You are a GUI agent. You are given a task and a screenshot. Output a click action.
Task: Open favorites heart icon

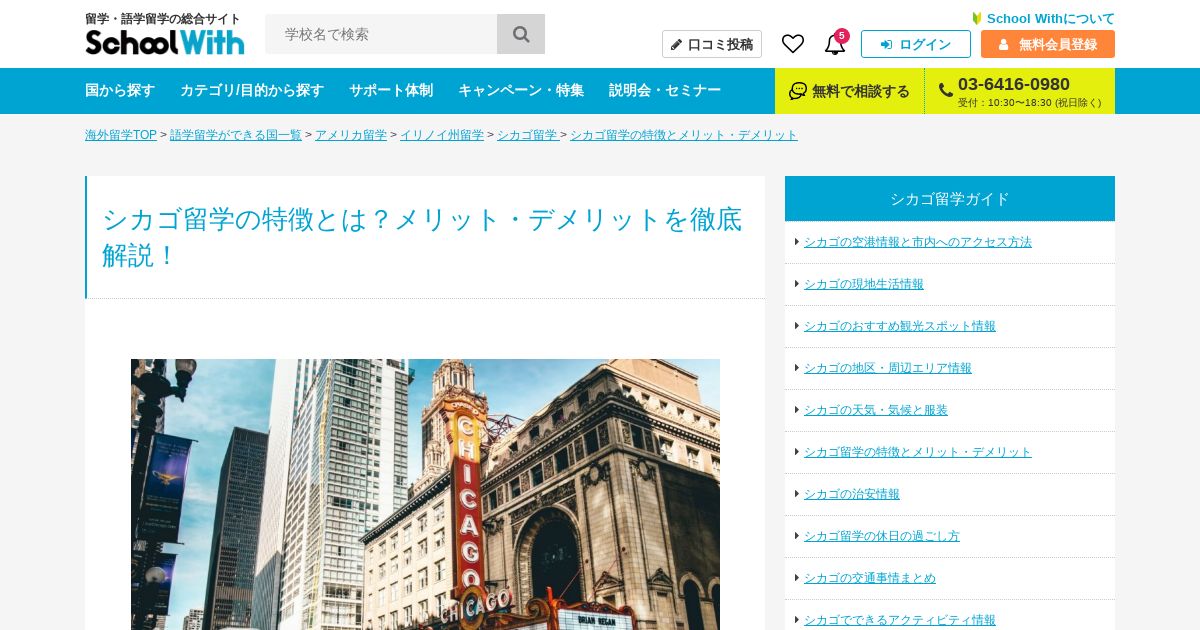[793, 44]
